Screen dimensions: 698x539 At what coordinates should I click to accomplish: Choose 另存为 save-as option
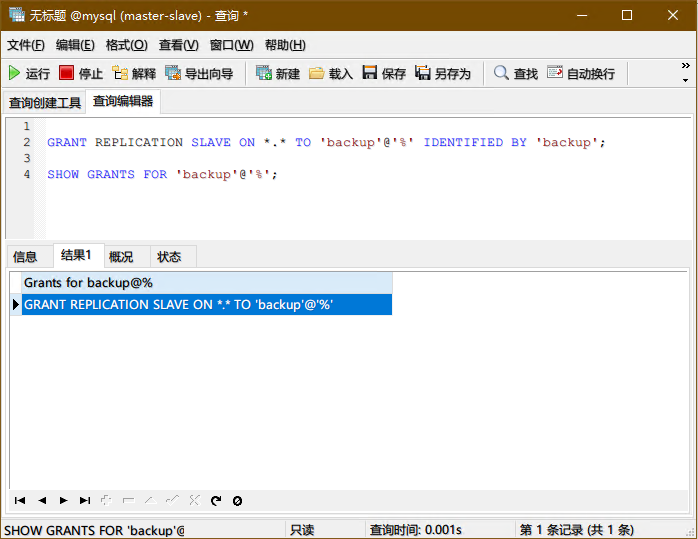[442, 73]
